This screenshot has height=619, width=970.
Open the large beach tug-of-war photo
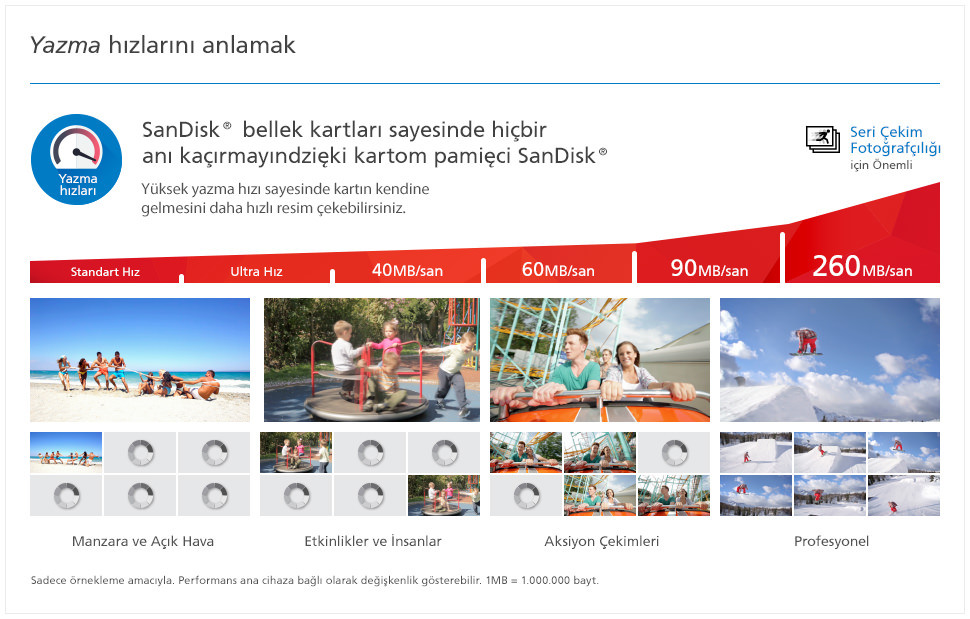tap(140, 360)
